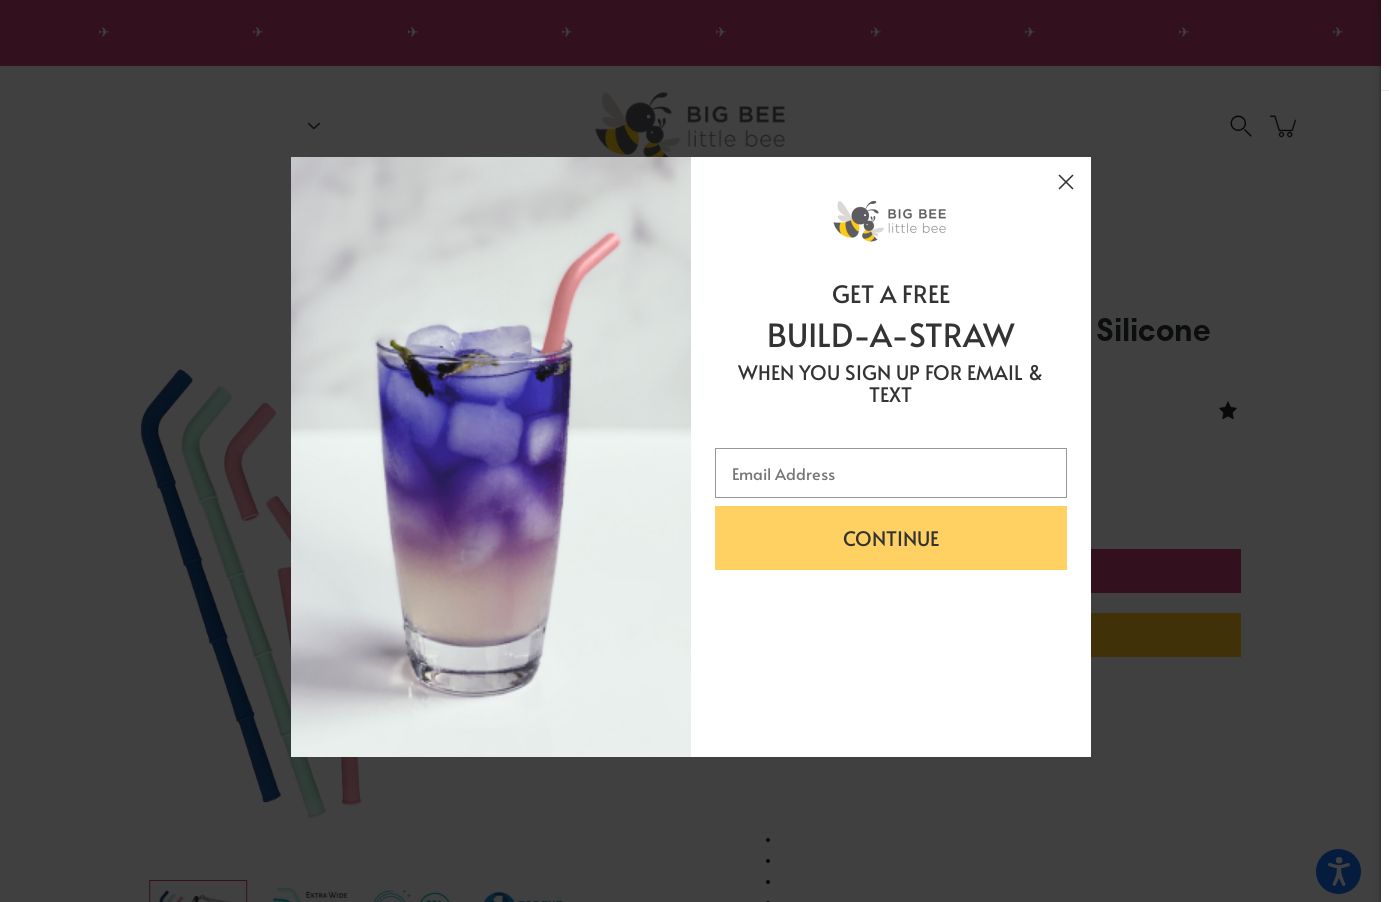This screenshot has height=902, width=1389.
Task: Open the site search magnifier icon
Action: pos(1240,126)
